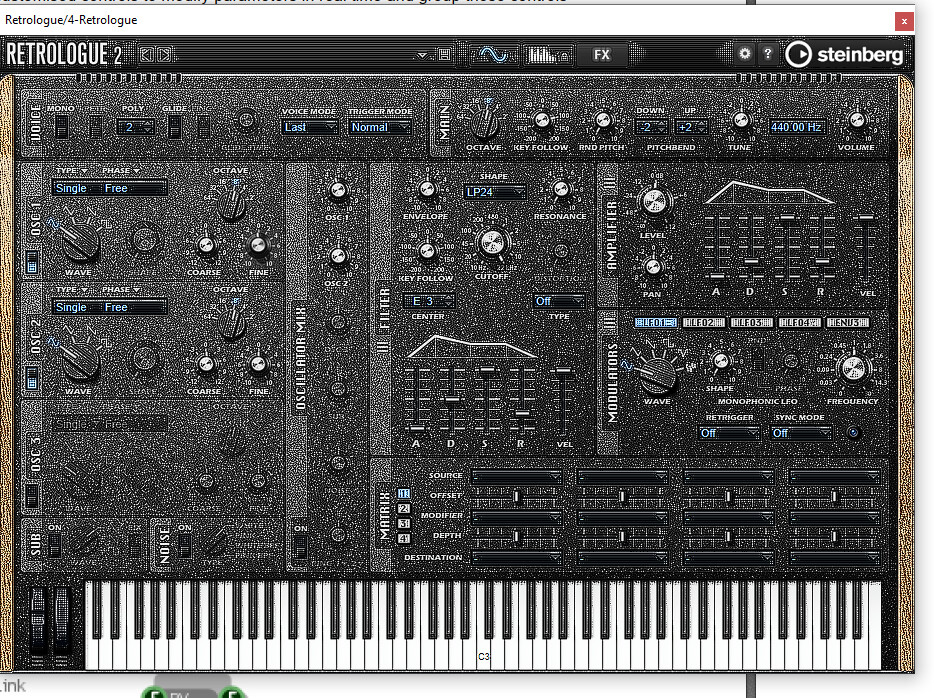Click the Main Key Follow knob
This screenshot has width=934, height=698.
point(542,120)
